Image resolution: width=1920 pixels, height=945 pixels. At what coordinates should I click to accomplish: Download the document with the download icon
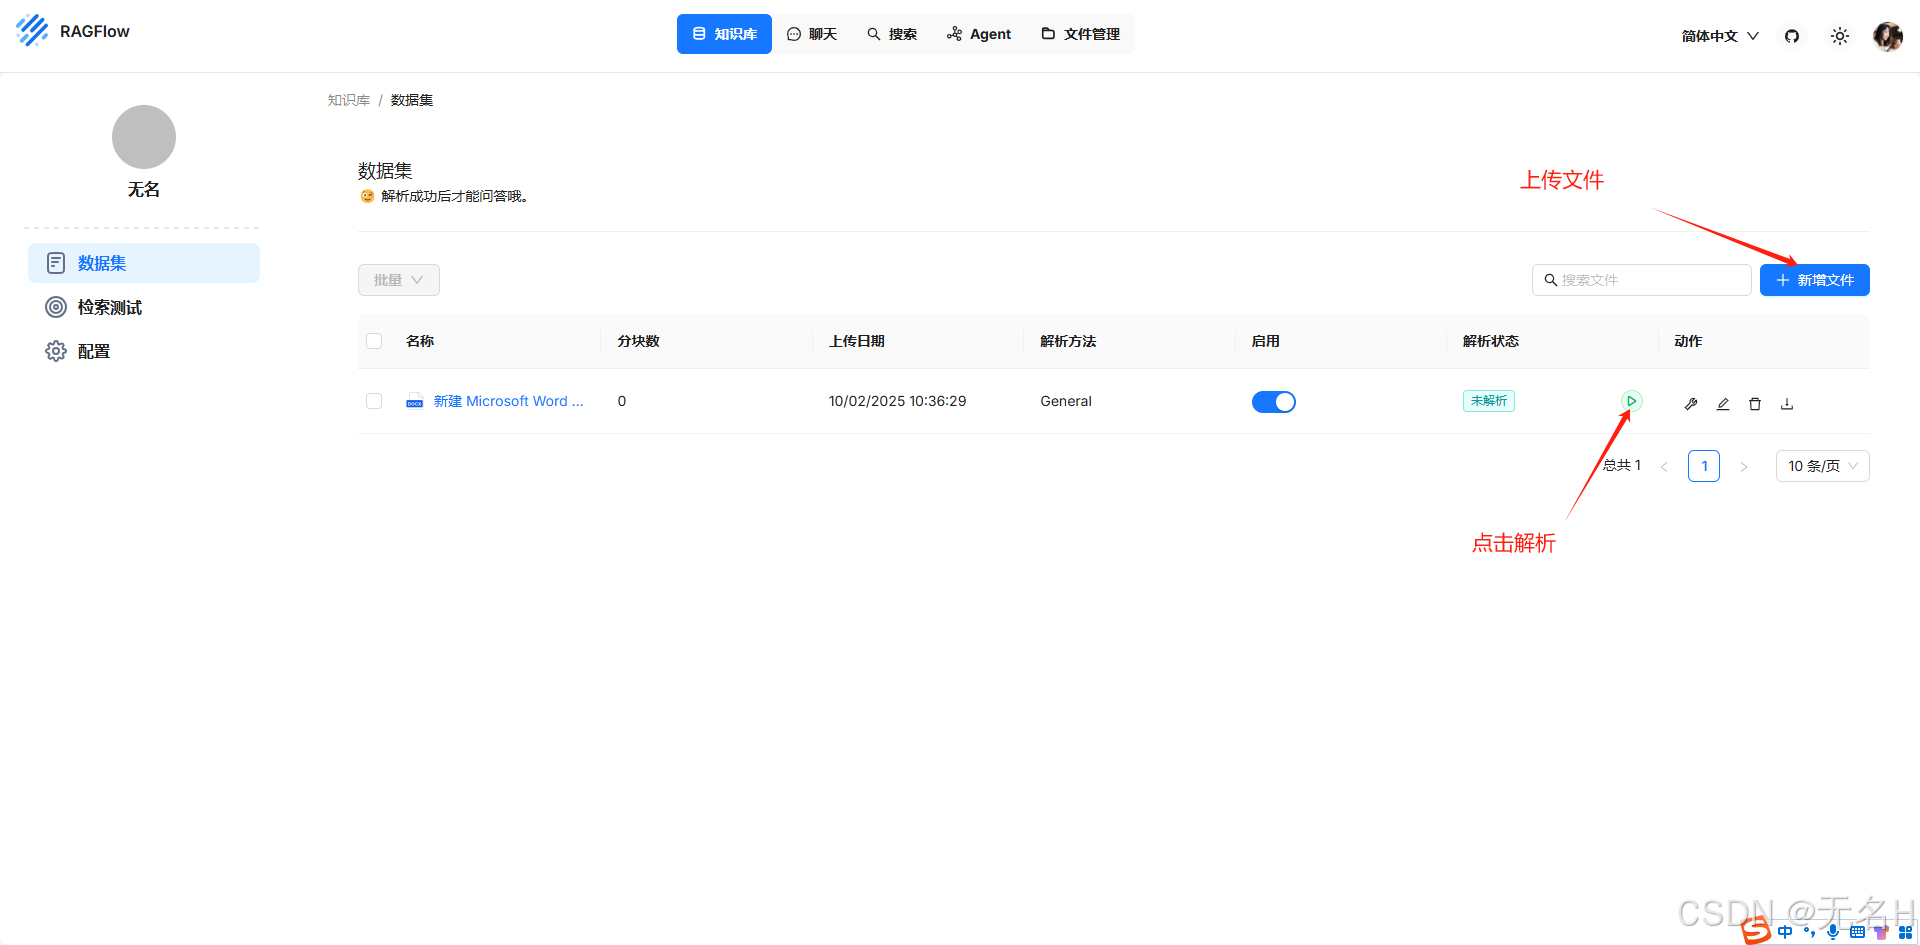(x=1787, y=403)
